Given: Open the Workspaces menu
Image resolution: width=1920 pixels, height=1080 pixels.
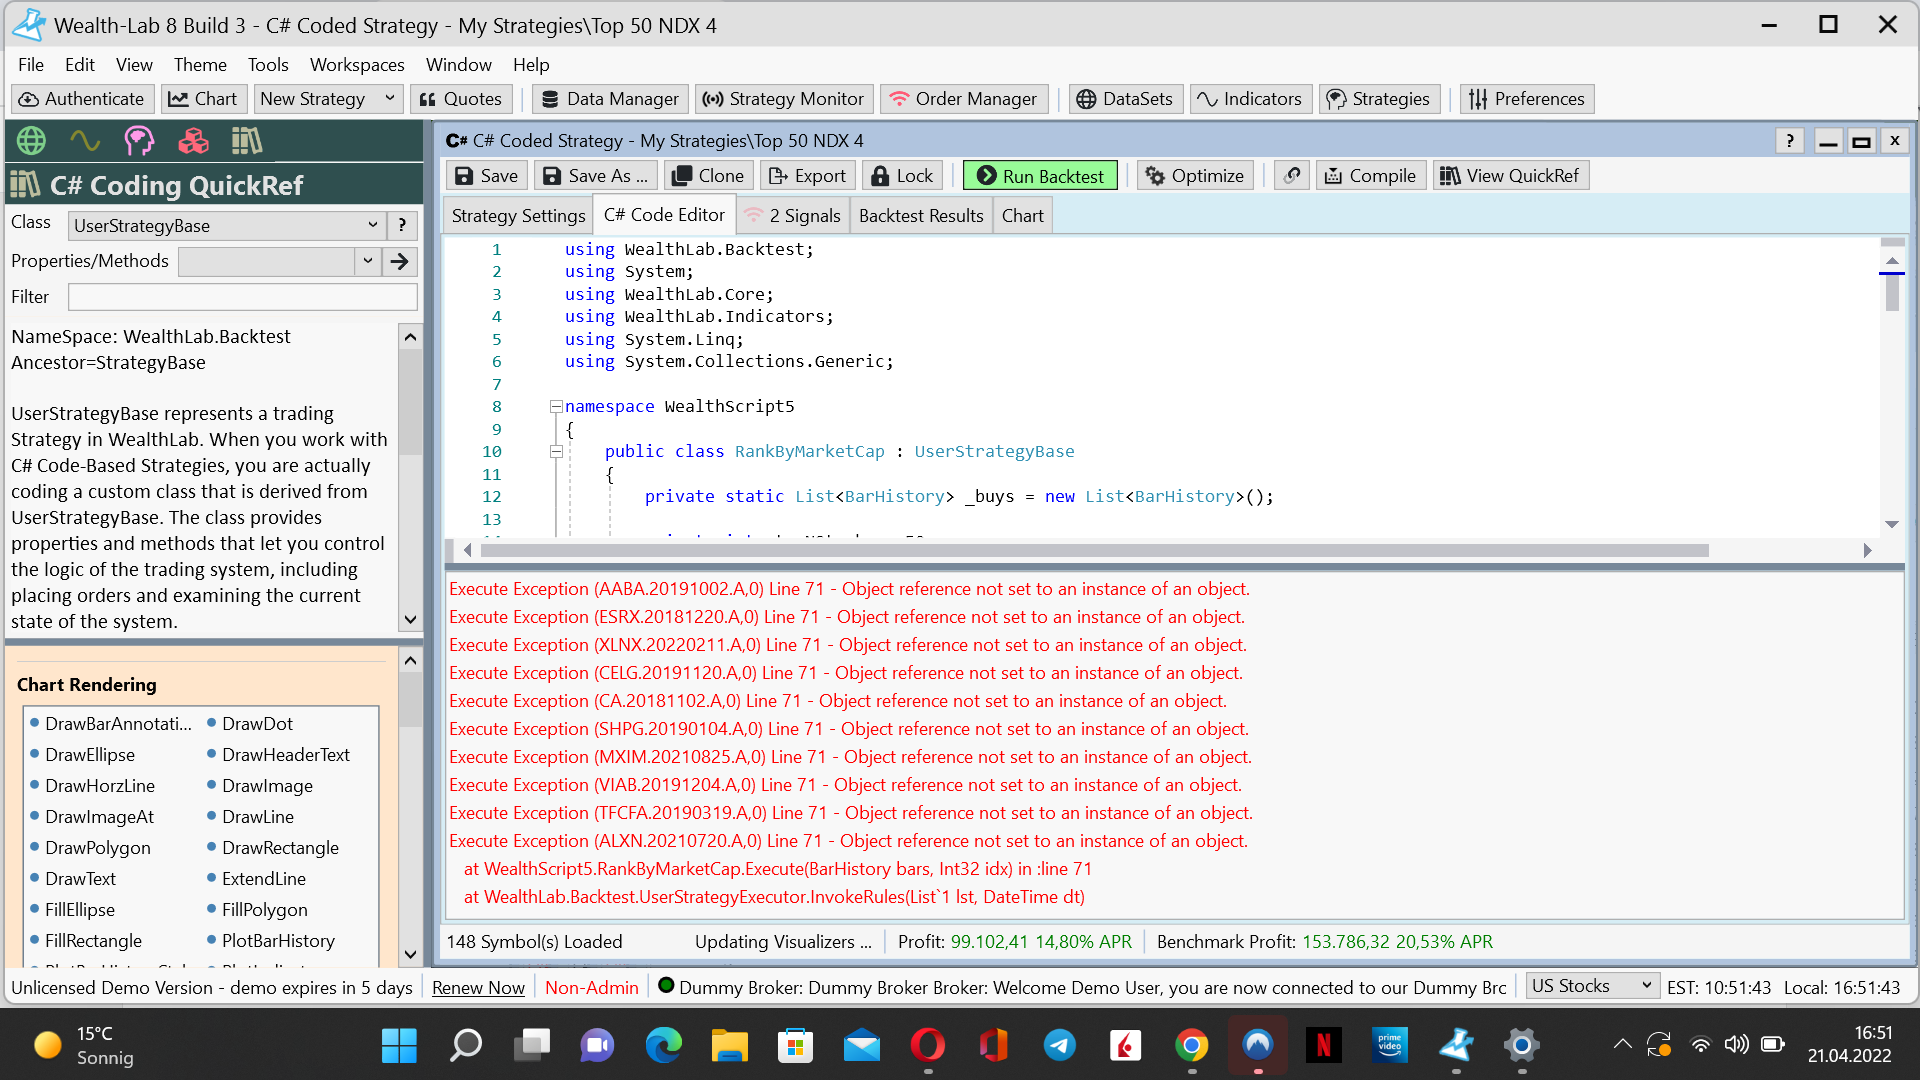Looking at the screenshot, I should 357,65.
